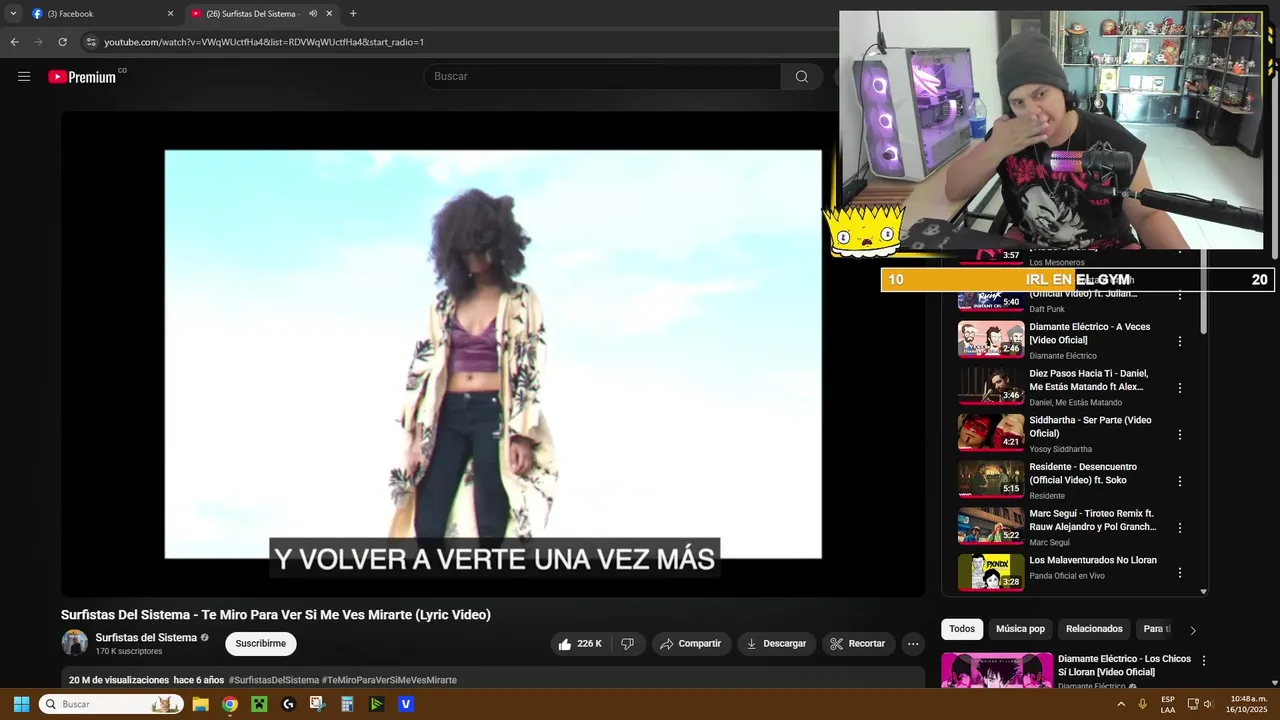
Task: Open hashtag #SurfistasDelSistema link
Action: point(273,680)
